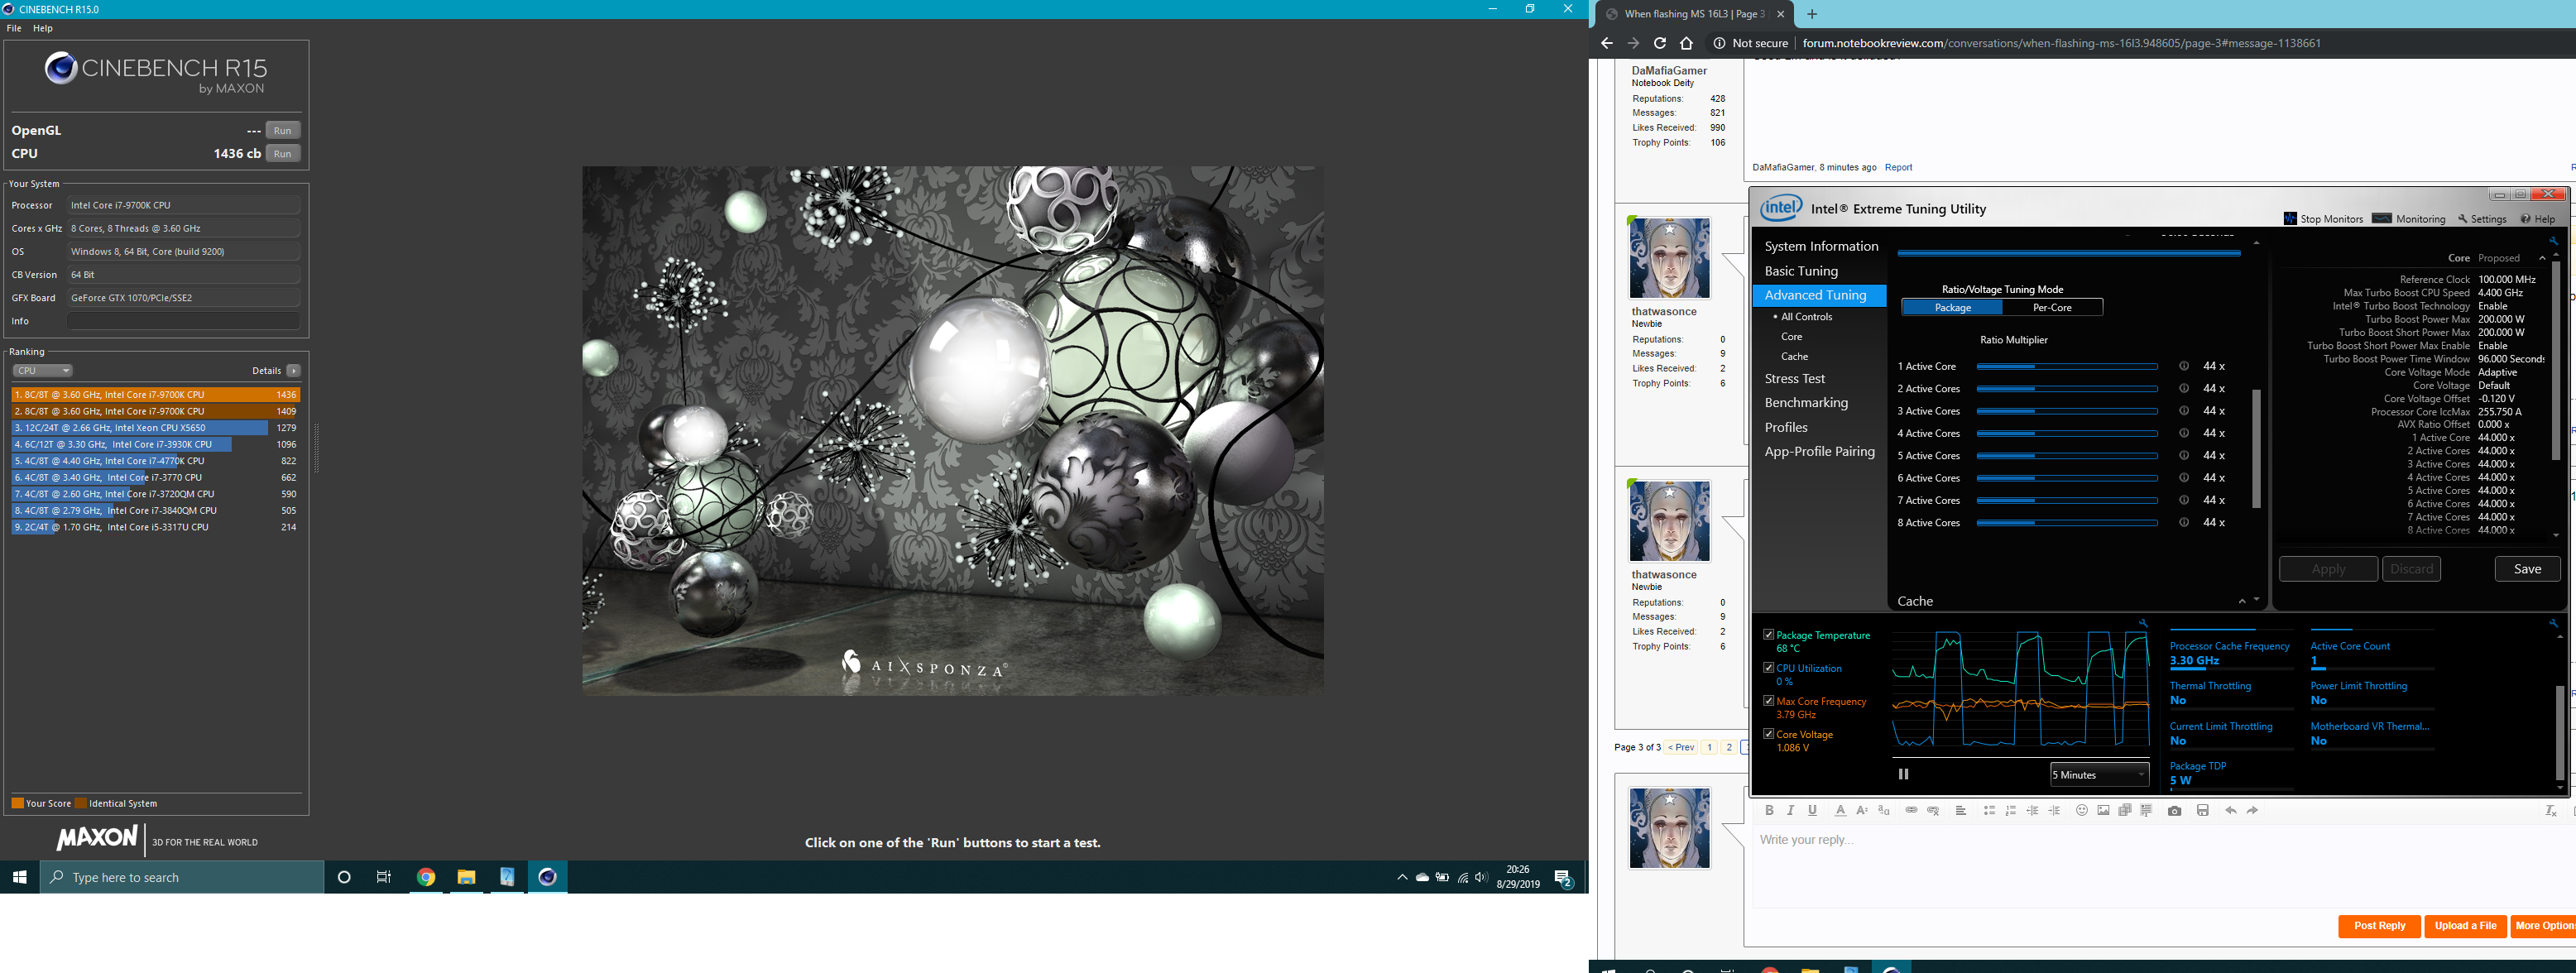Undo the last edit in reply editor
This screenshot has height=973, width=2576.
2231,810
